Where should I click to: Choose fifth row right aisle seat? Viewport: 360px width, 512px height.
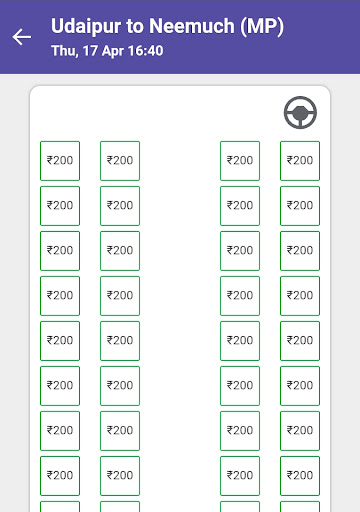pos(240,341)
